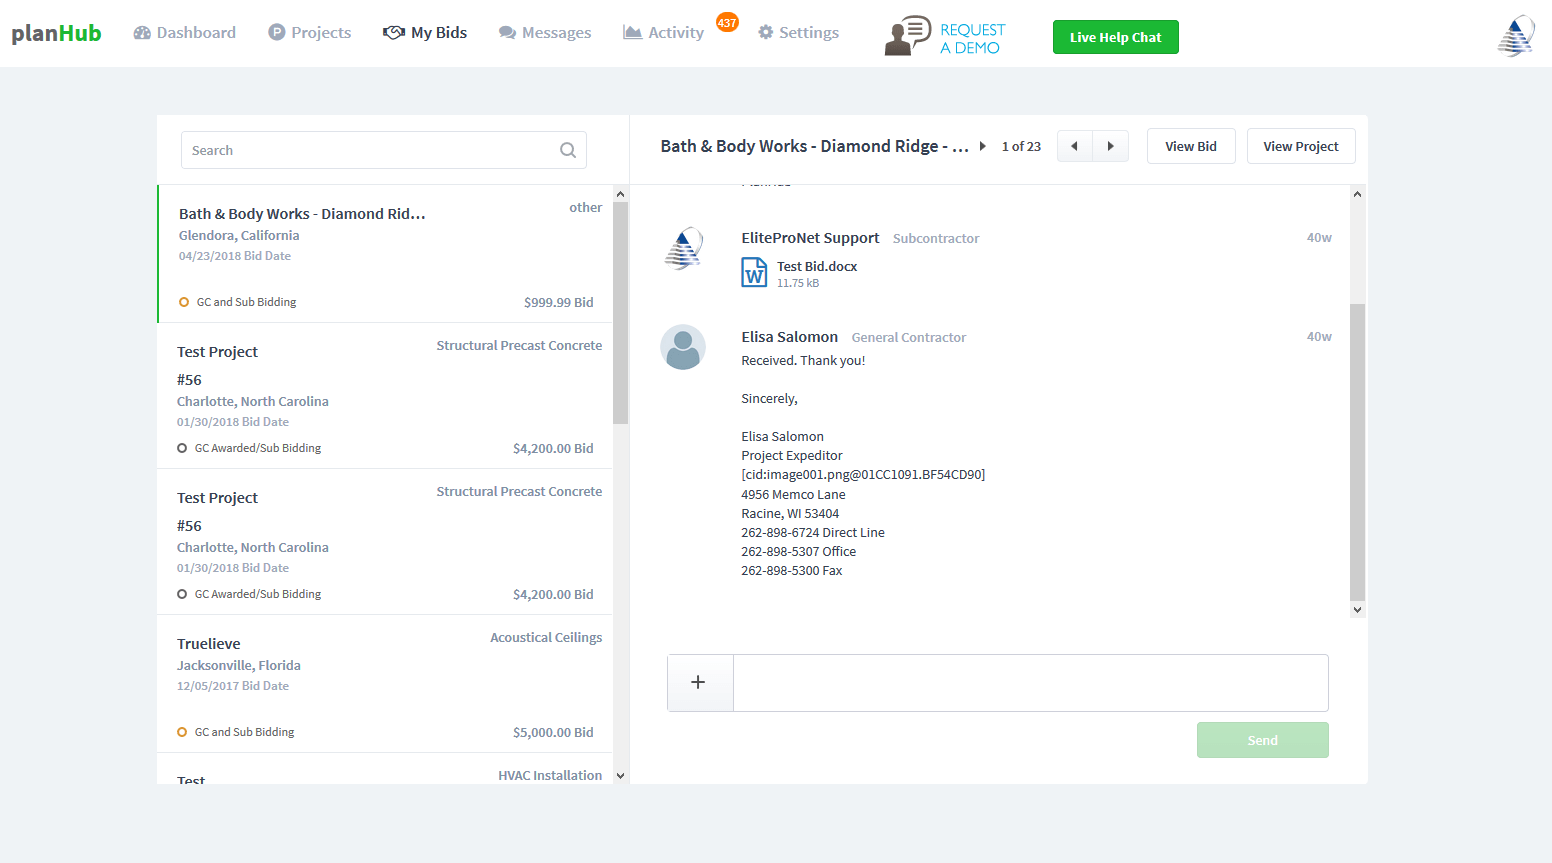This screenshot has width=1552, height=863.
Task: Click the company logo at top right
Action: tap(1516, 33)
